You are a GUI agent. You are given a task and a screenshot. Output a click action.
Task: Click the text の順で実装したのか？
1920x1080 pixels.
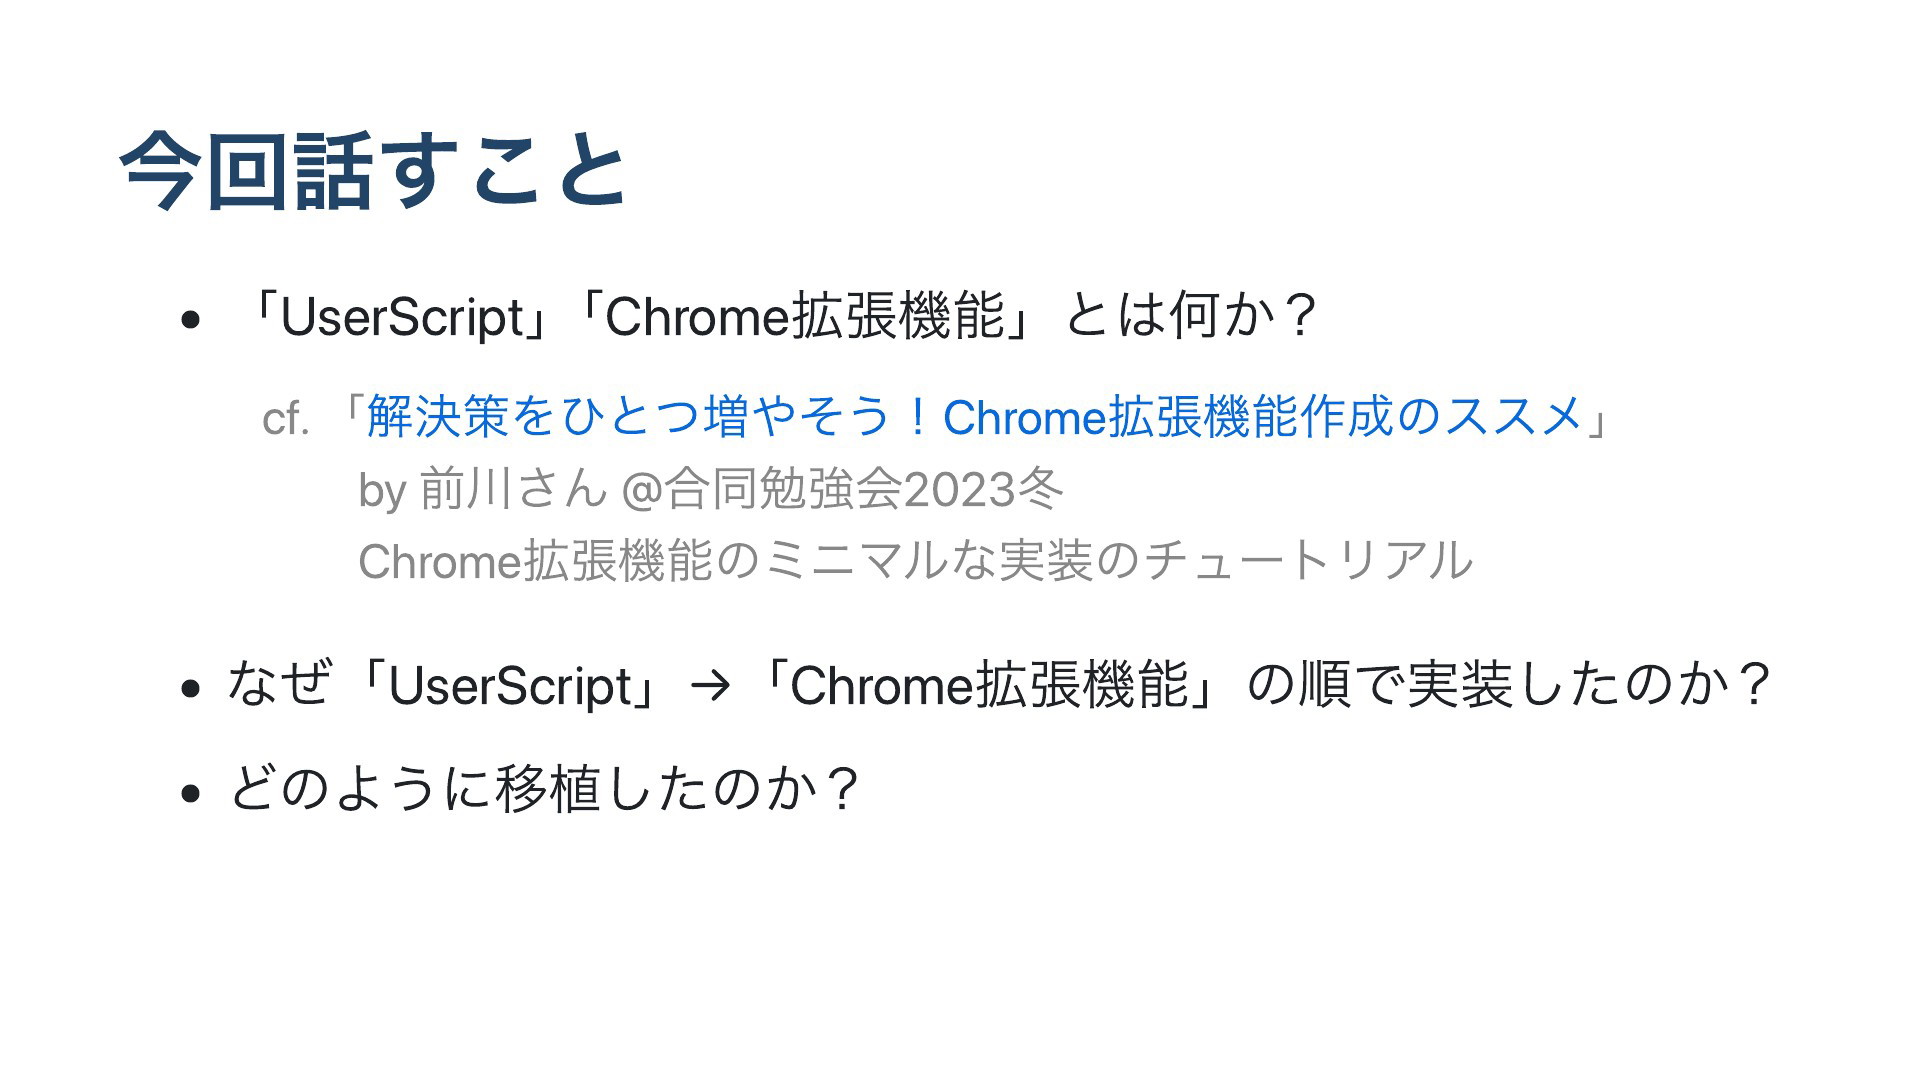coord(1510,685)
